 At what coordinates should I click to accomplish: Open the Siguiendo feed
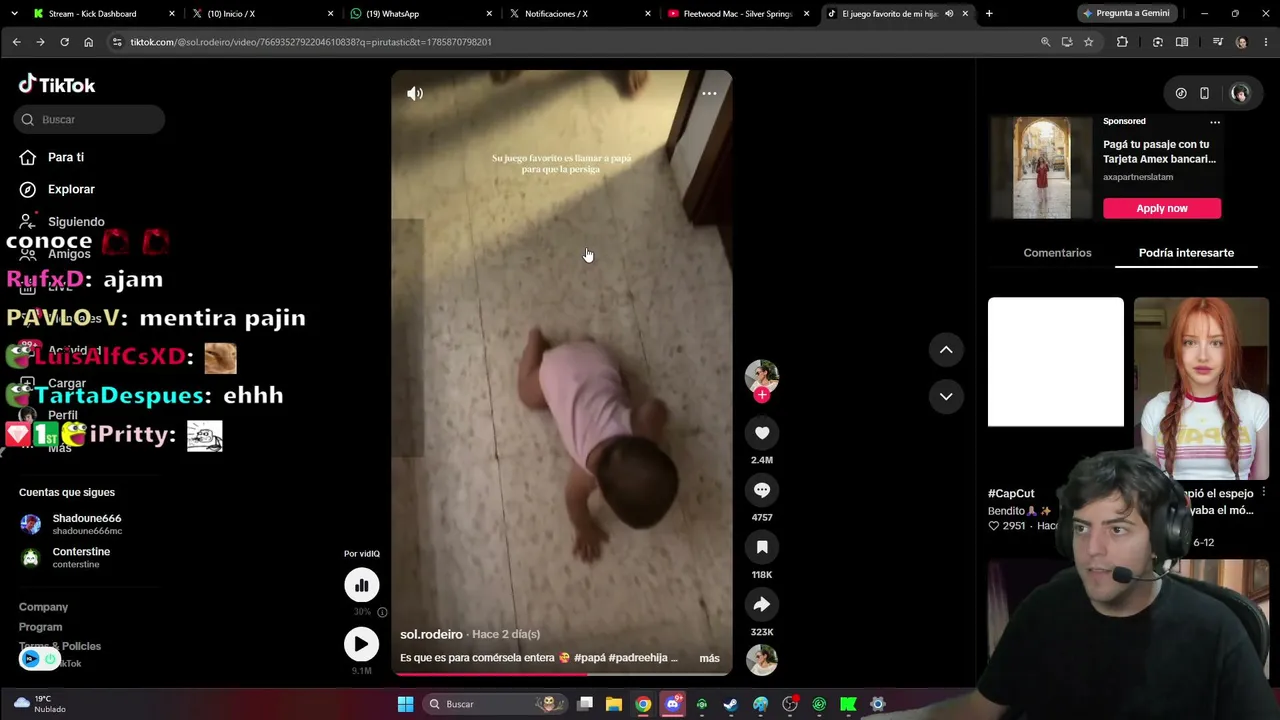pyautogui.click(x=76, y=222)
